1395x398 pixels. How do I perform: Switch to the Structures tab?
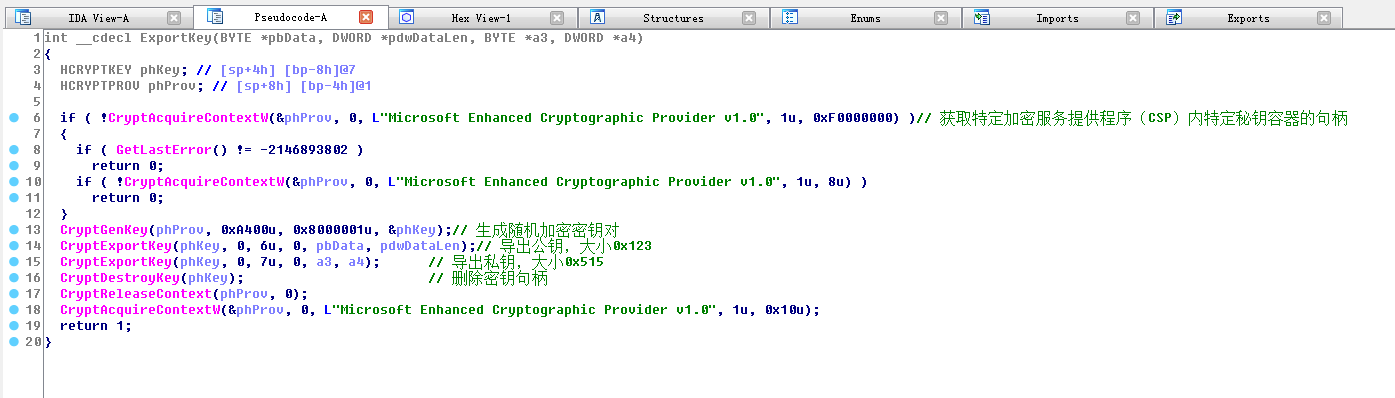coord(673,18)
